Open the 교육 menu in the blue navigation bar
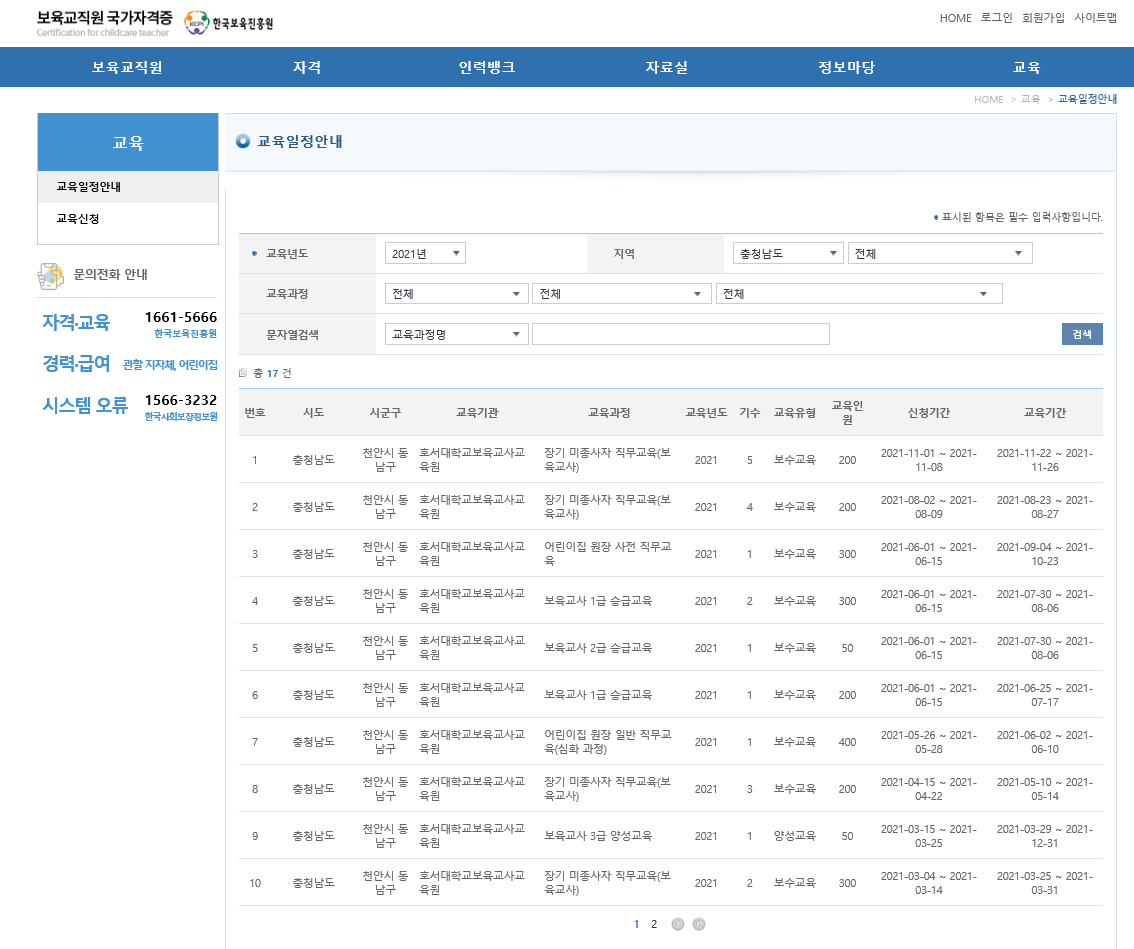 1026,67
